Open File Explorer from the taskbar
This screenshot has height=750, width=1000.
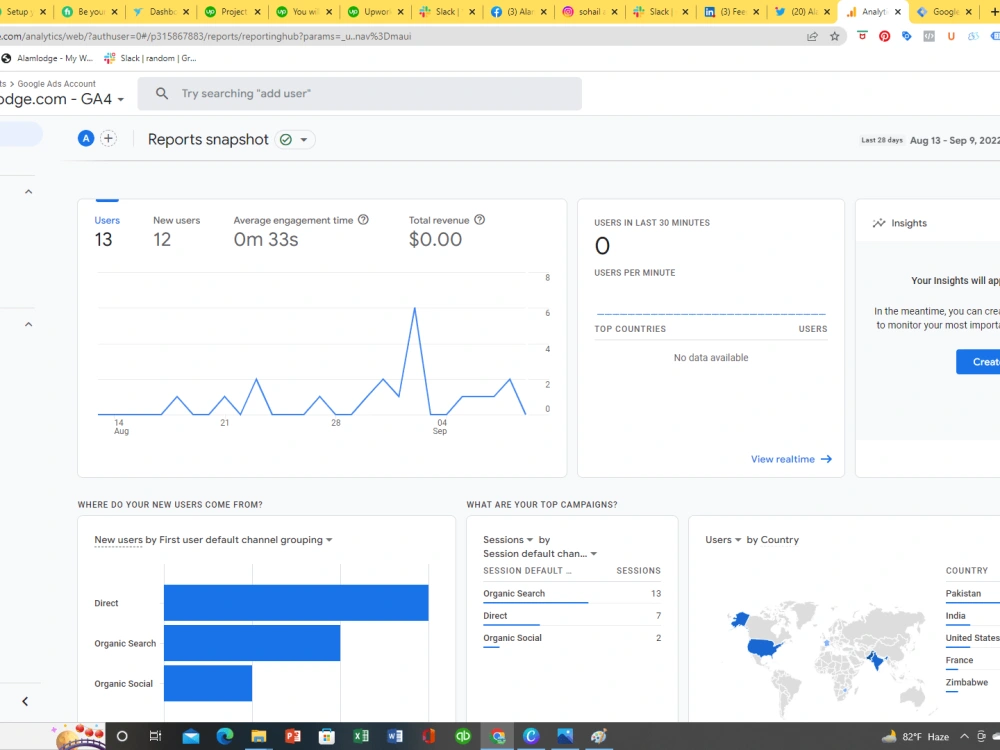pos(258,737)
